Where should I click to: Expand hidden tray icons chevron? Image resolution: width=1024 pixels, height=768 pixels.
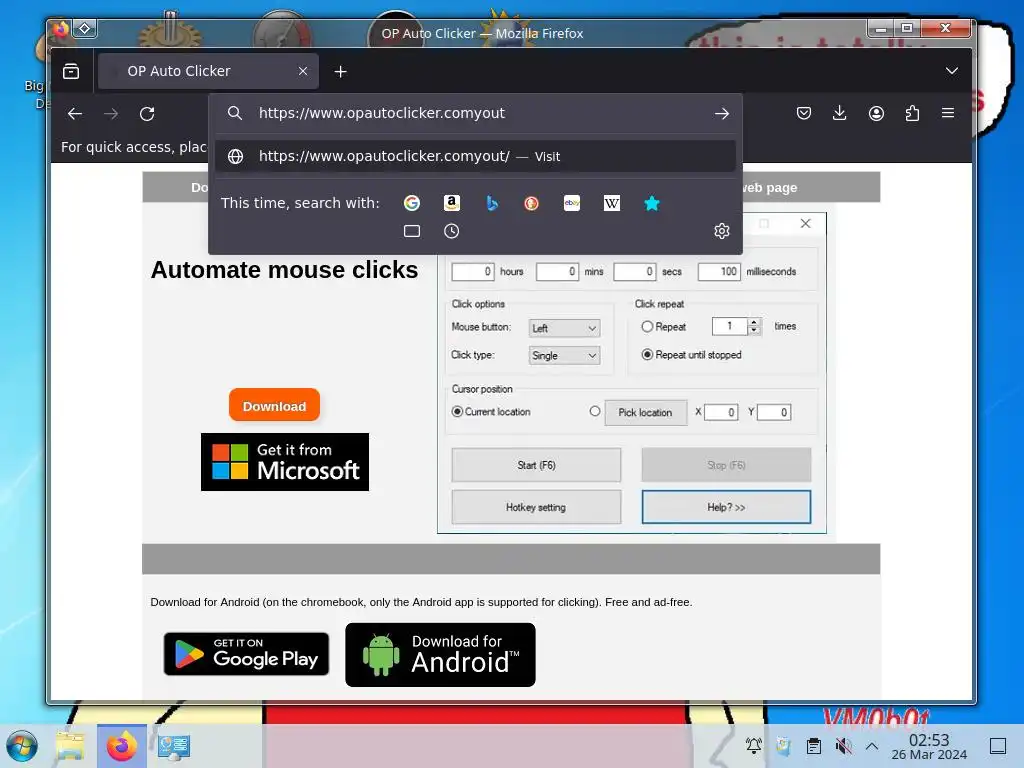(x=872, y=745)
